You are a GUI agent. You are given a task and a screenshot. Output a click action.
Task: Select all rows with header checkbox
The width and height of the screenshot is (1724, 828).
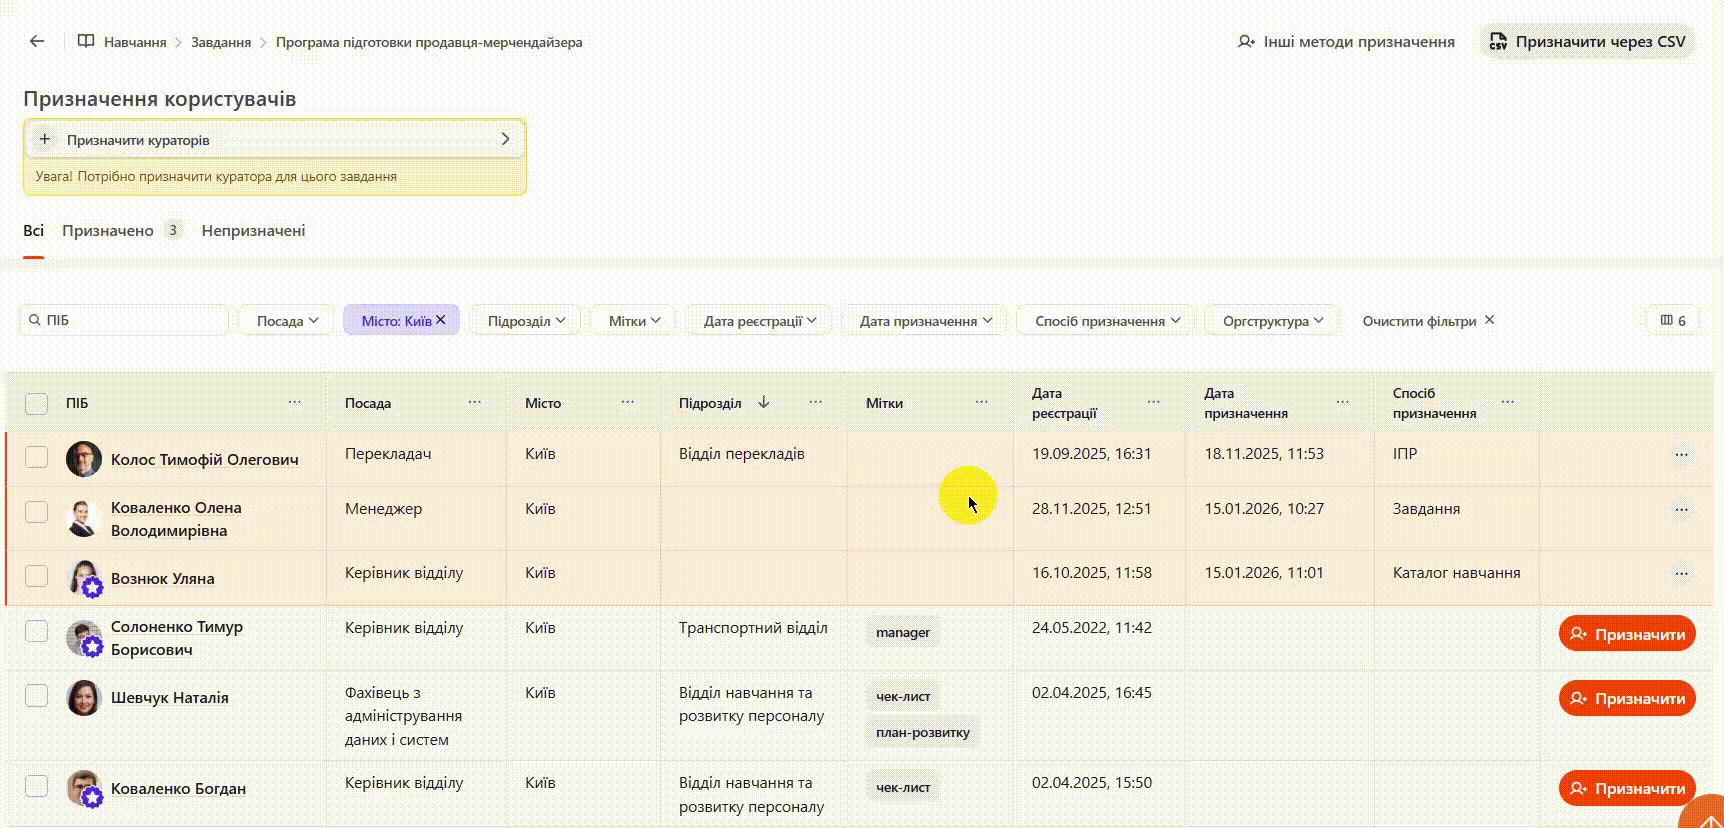click(37, 403)
